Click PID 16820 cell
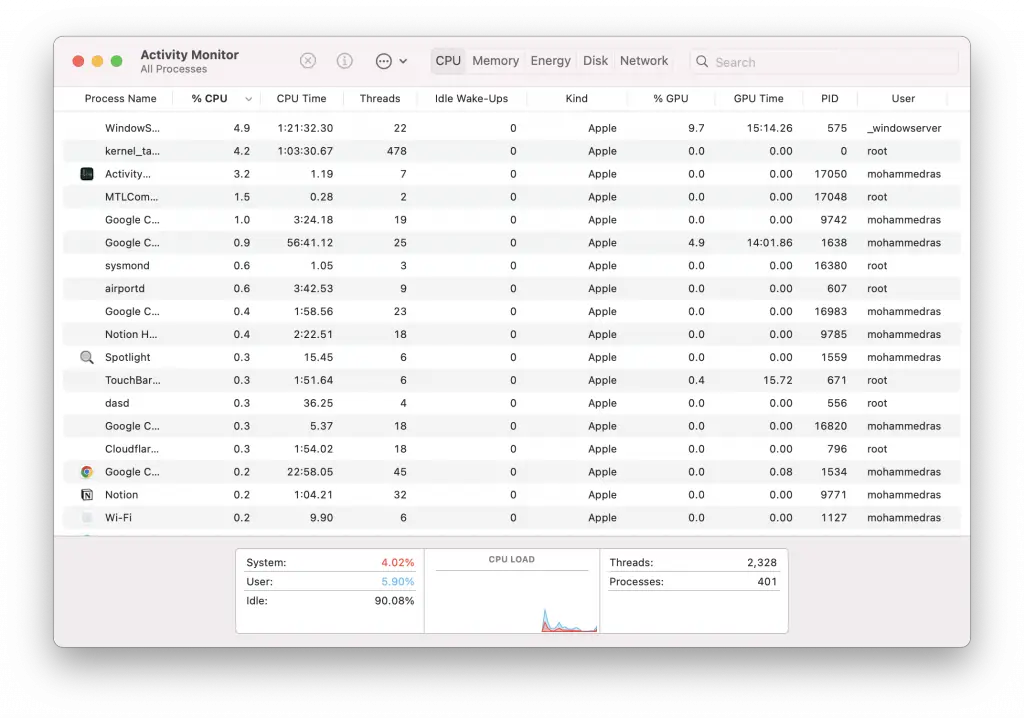The height and width of the screenshot is (718, 1024). point(830,426)
